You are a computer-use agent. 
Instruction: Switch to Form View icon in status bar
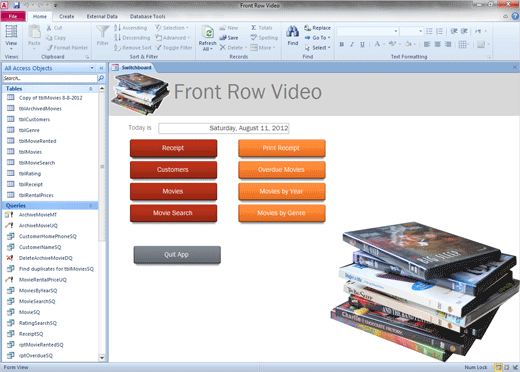pos(498,367)
